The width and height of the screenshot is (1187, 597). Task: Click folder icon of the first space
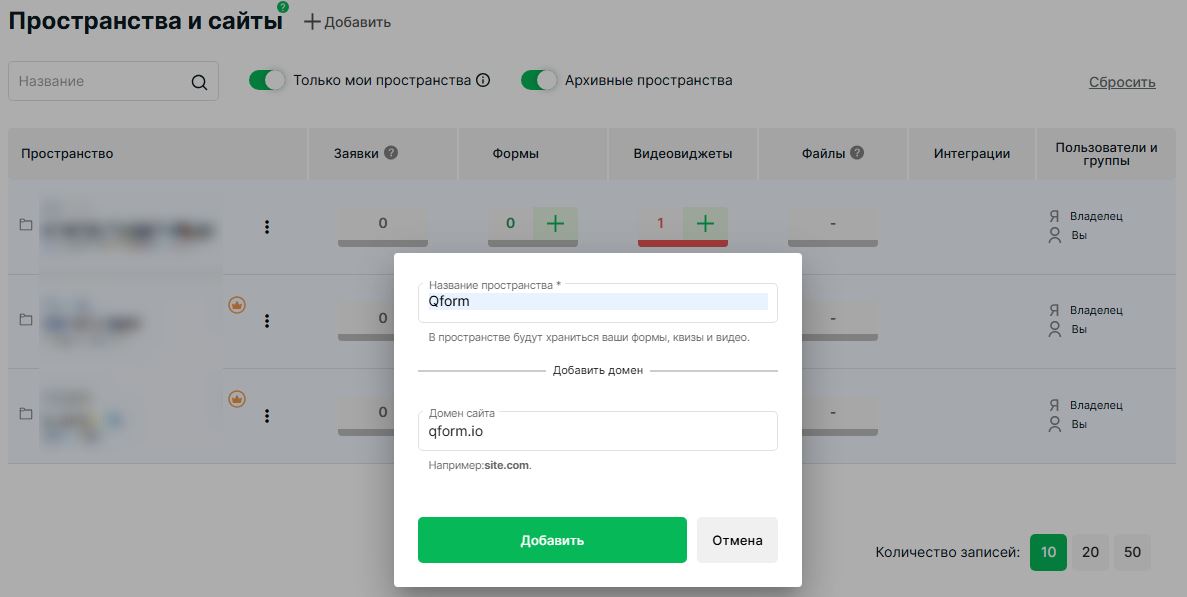[26, 225]
